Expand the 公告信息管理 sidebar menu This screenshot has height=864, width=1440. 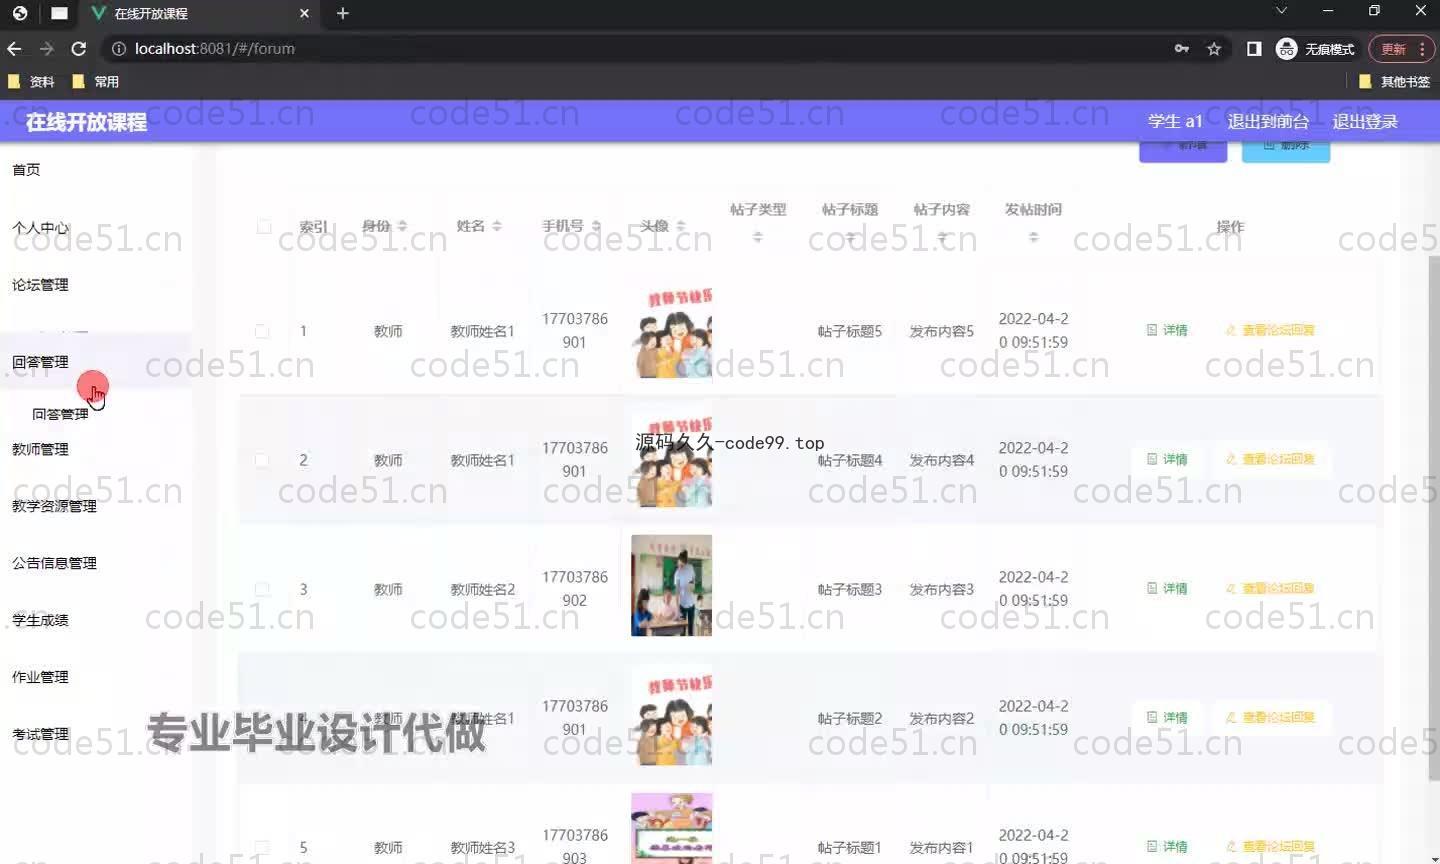click(54, 562)
